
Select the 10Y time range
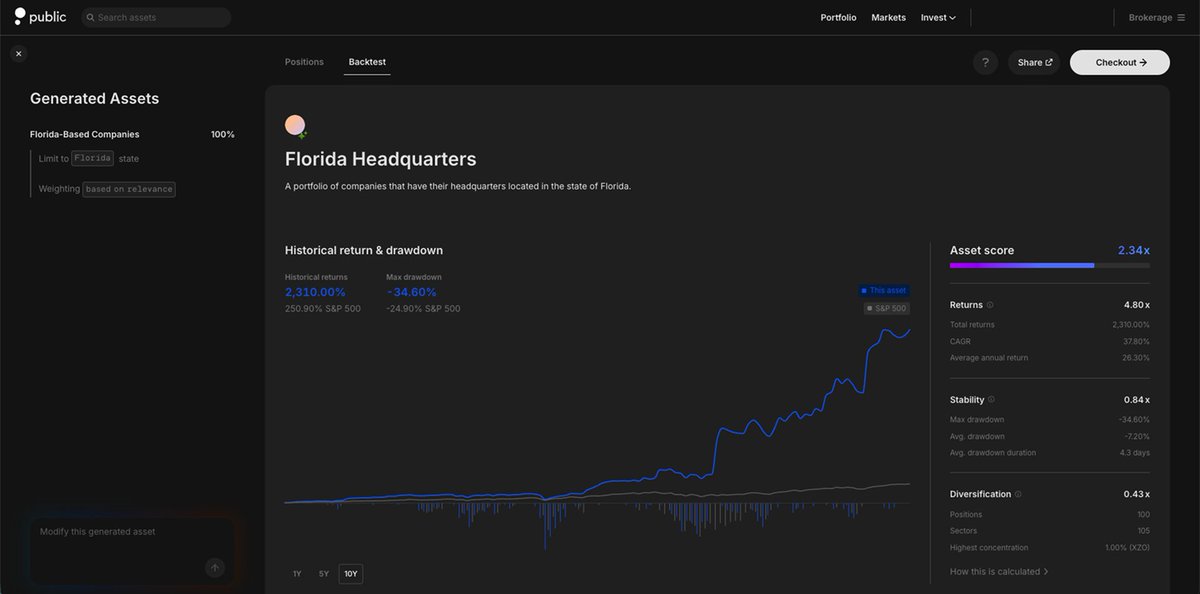(x=351, y=574)
